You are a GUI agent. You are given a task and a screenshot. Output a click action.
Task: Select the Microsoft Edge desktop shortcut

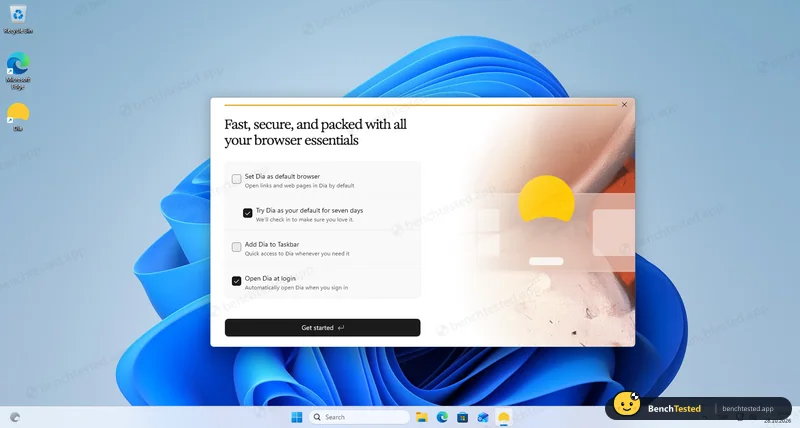click(18, 70)
